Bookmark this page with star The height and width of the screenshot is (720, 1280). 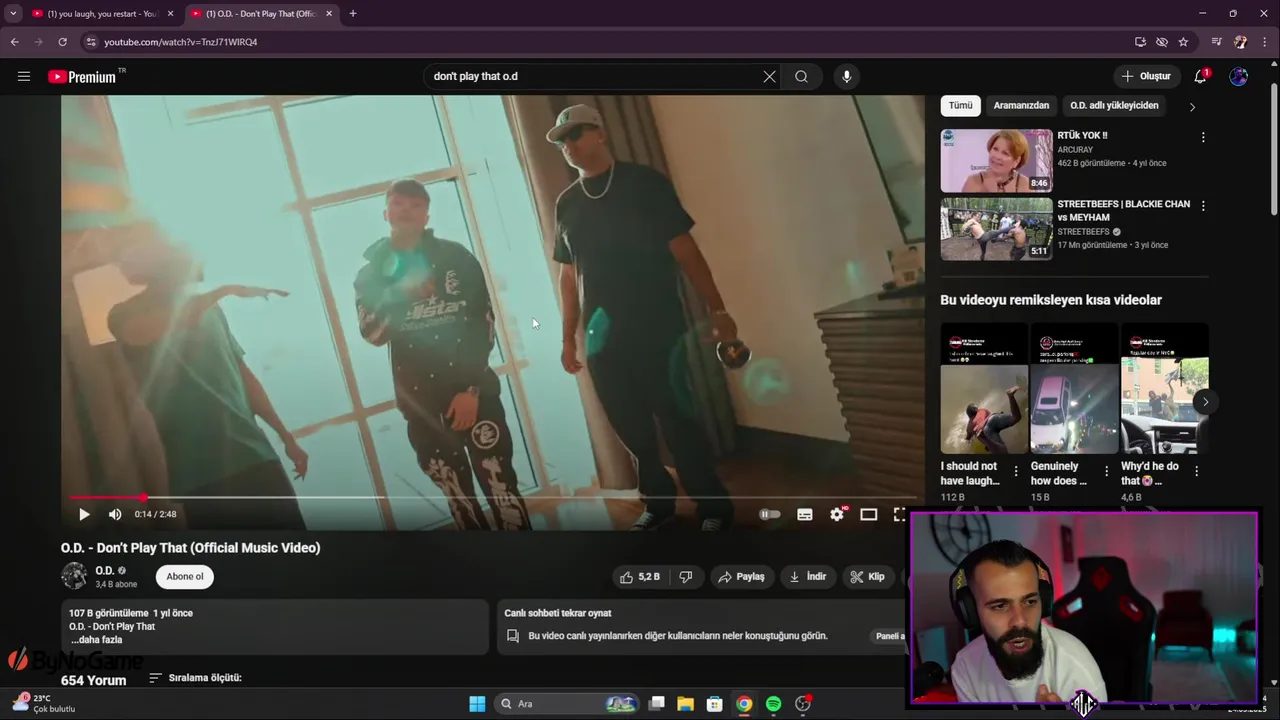point(1183,42)
